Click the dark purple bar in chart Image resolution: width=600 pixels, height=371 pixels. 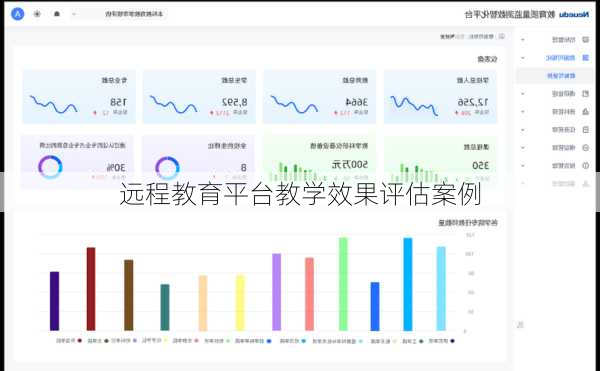[55, 301]
